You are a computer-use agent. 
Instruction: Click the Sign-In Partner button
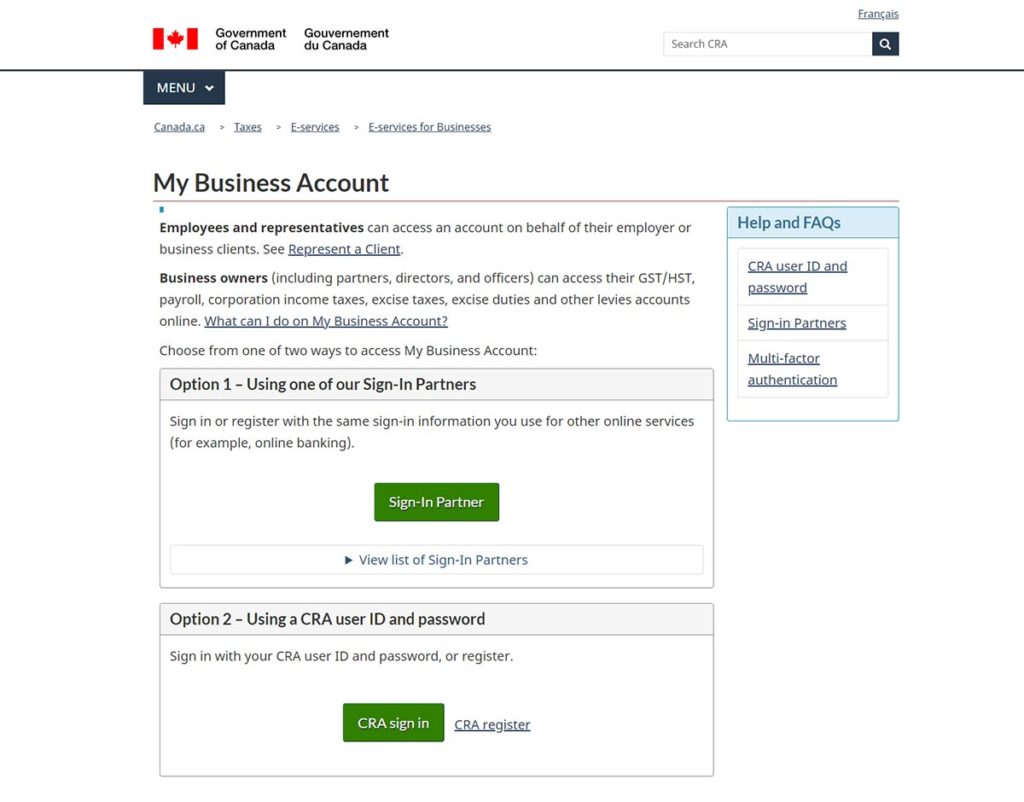[x=436, y=502]
